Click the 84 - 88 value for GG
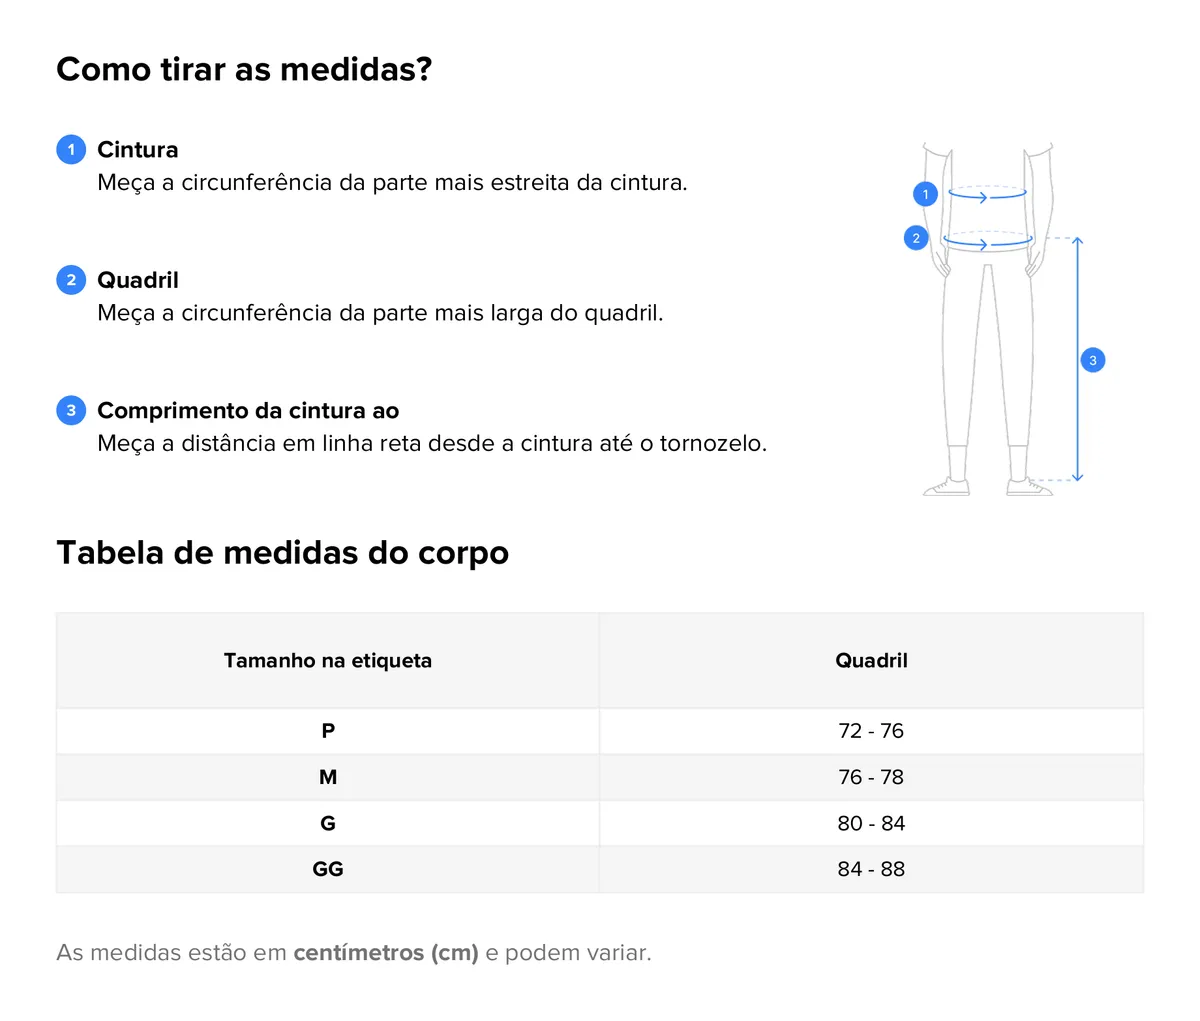Viewport: 1200px width, 1021px height. (871, 869)
